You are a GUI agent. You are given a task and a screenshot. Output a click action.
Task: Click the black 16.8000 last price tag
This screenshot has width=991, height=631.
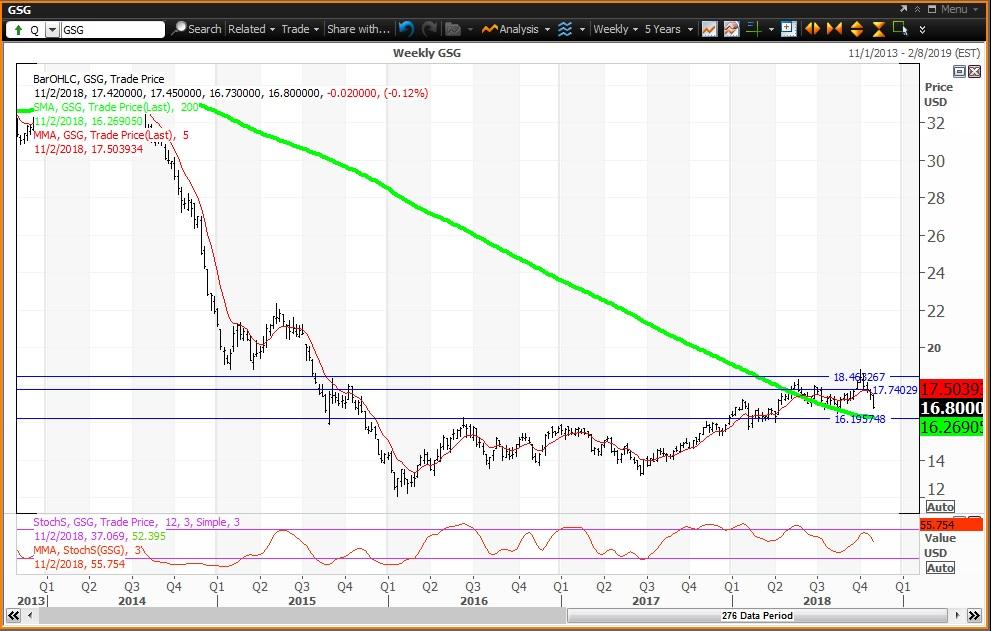point(951,408)
